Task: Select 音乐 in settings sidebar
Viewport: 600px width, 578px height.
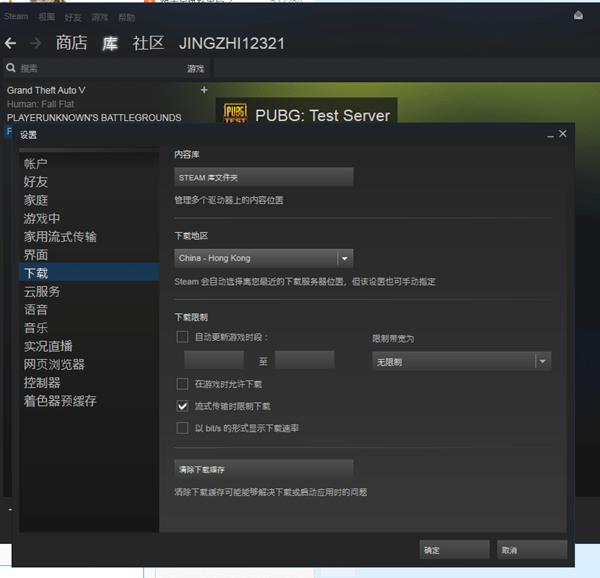Action: tap(89, 327)
